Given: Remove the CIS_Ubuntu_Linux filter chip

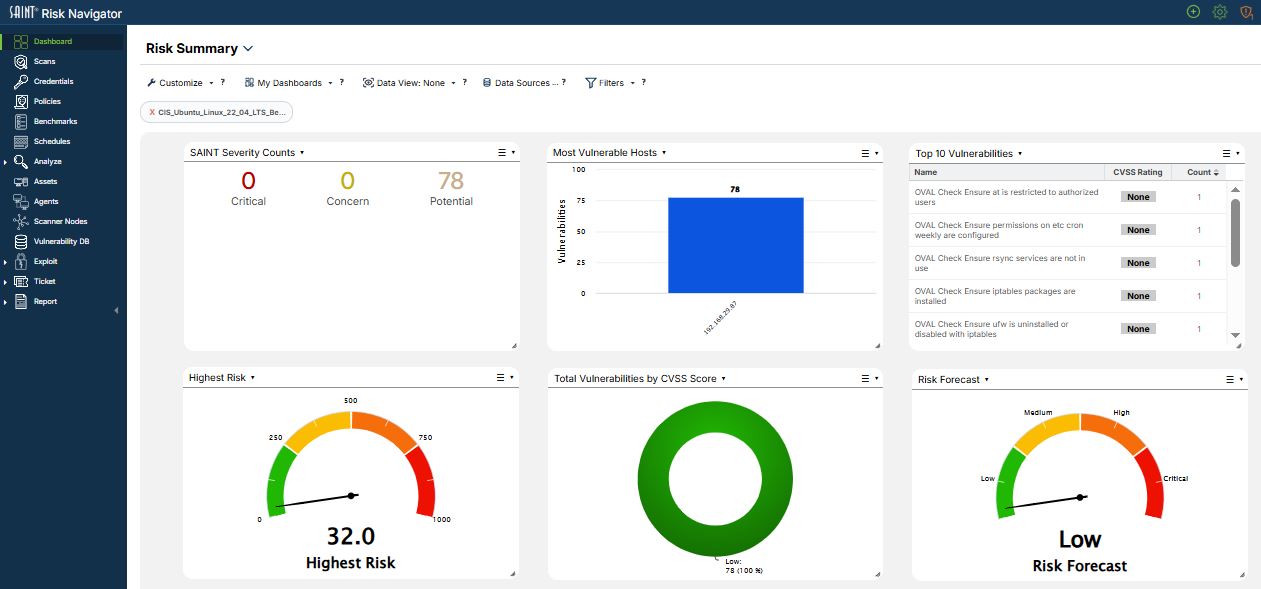Looking at the screenshot, I should 152,112.
